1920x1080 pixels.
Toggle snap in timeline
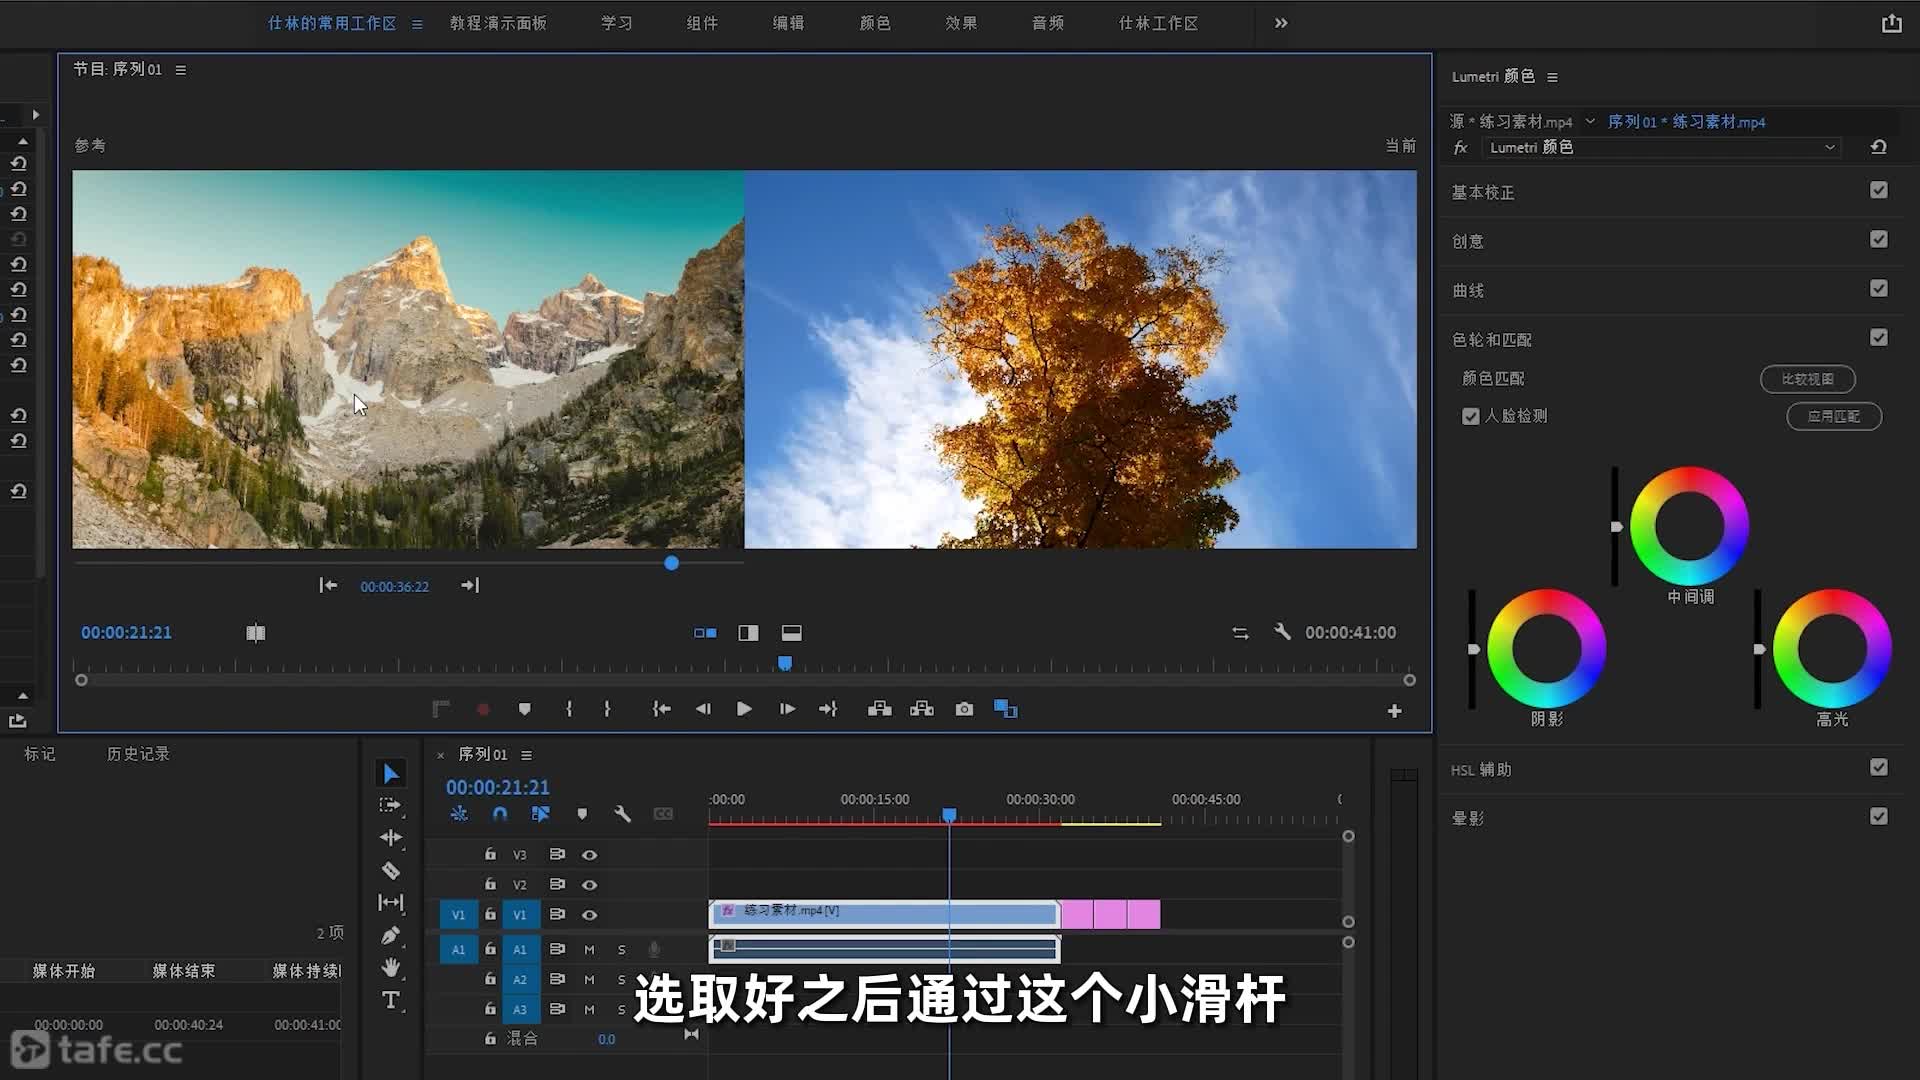500,814
